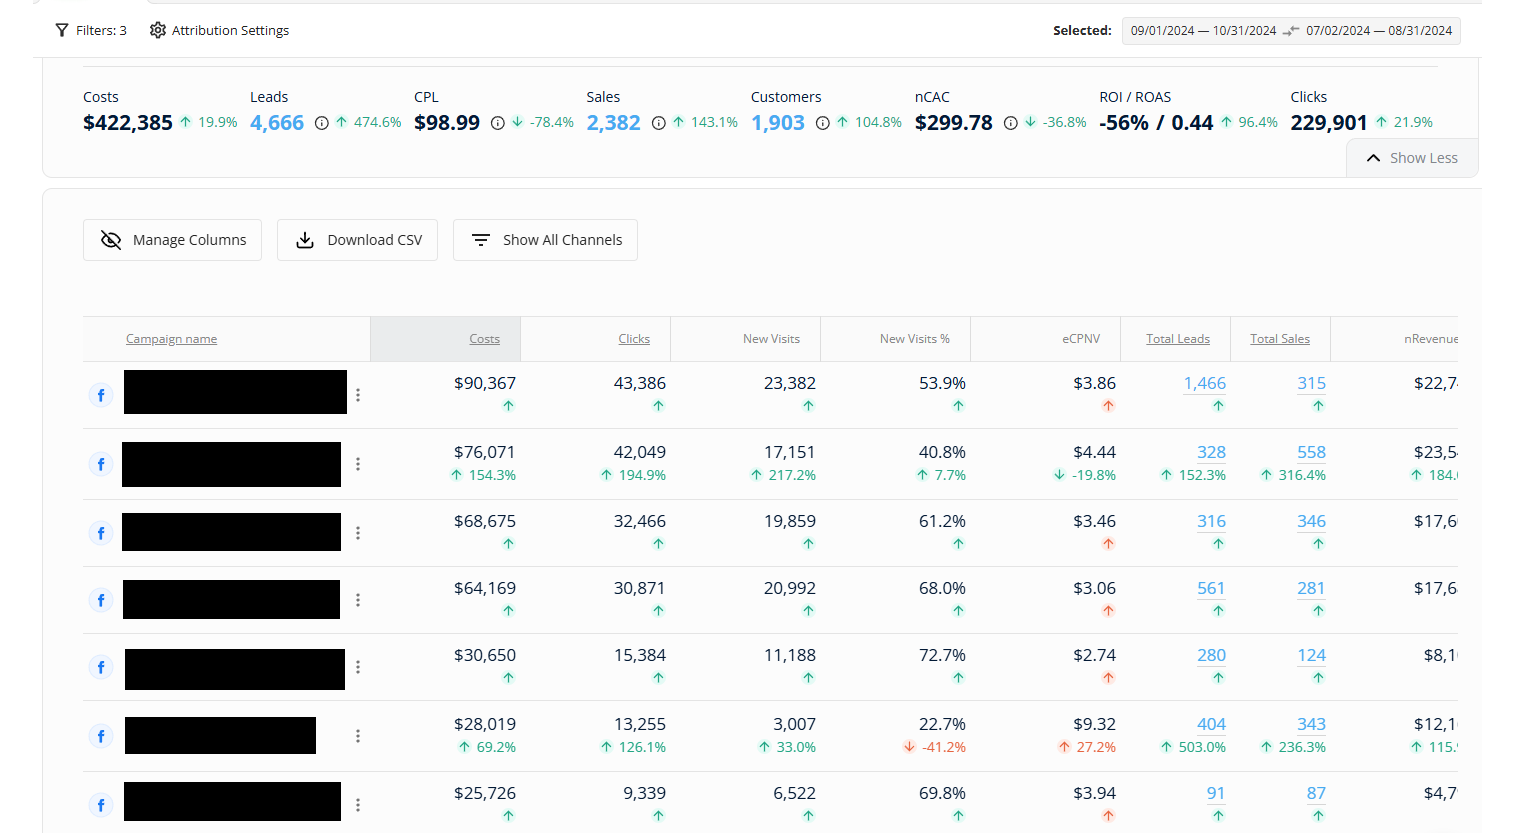Click info icon beside nCAC $299.78
Image resolution: width=1514 pixels, height=833 pixels.
[1010, 123]
